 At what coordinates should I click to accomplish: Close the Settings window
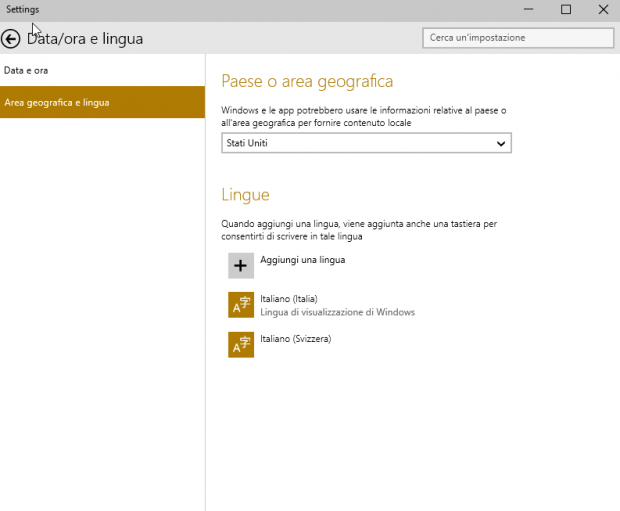[x=602, y=10]
